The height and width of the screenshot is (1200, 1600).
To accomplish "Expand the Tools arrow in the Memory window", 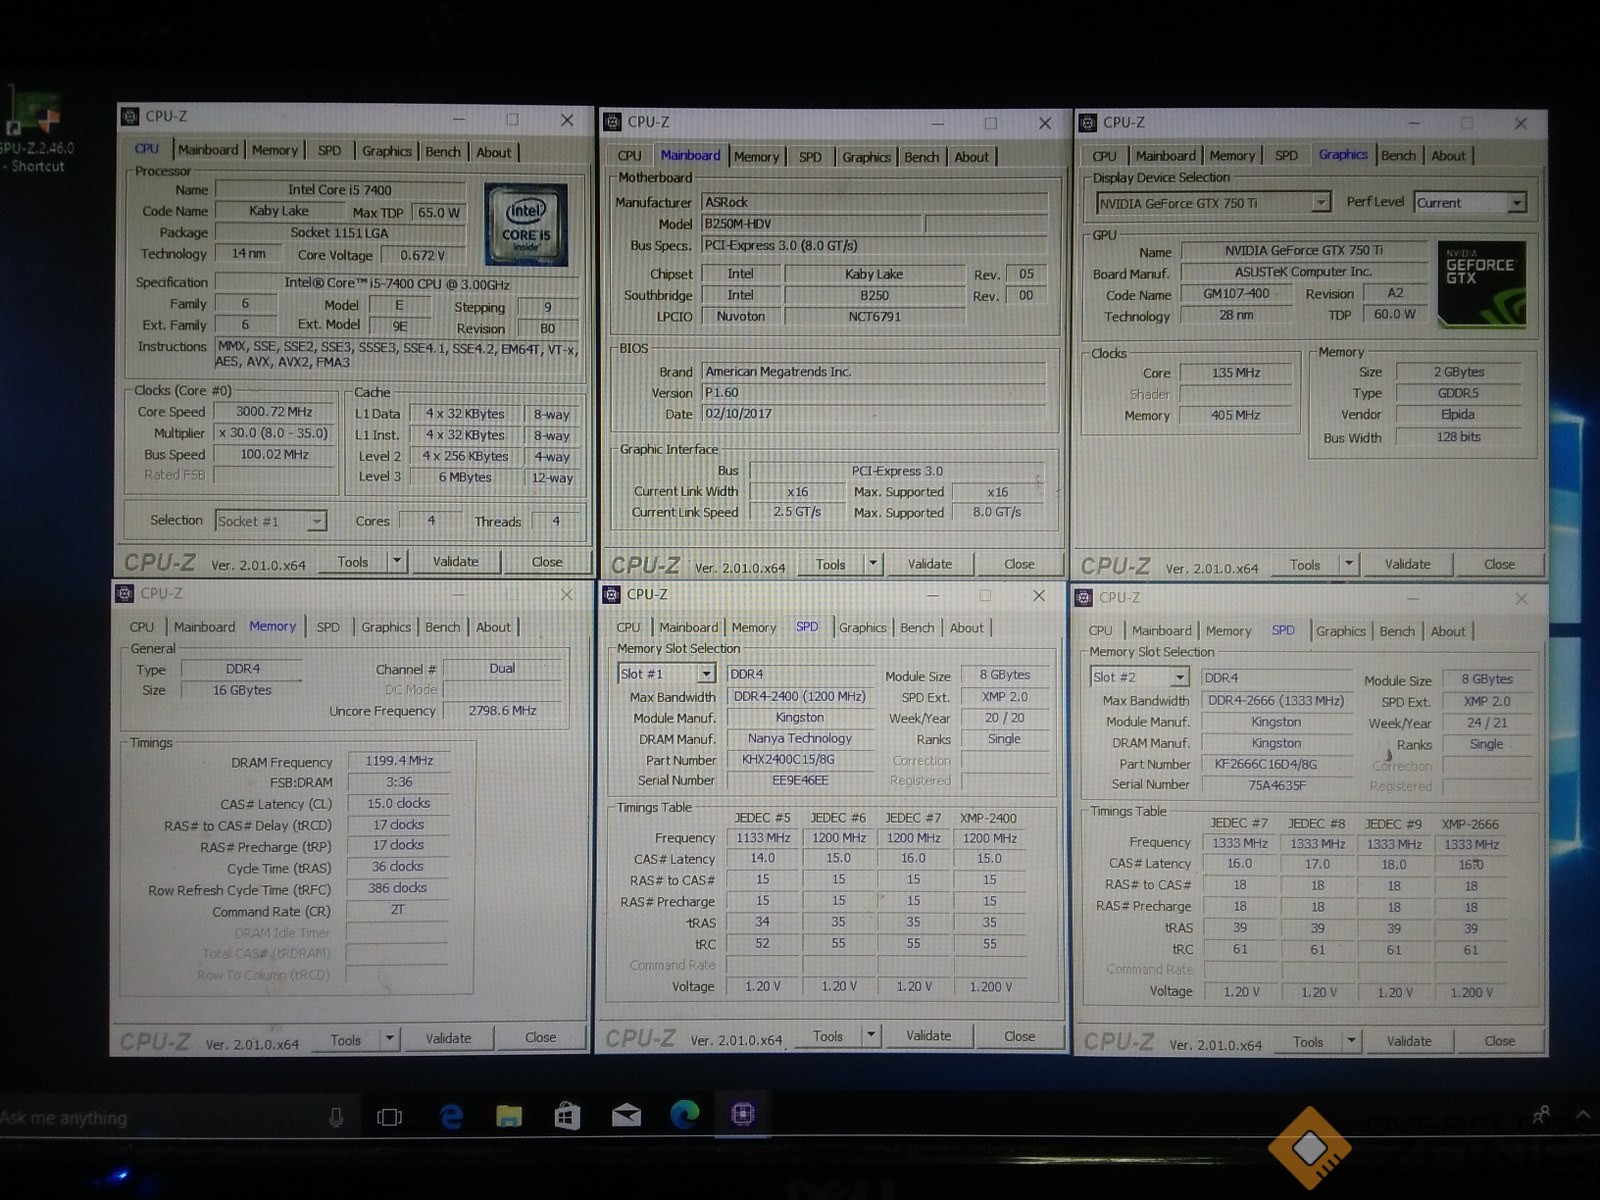I will click(390, 1038).
